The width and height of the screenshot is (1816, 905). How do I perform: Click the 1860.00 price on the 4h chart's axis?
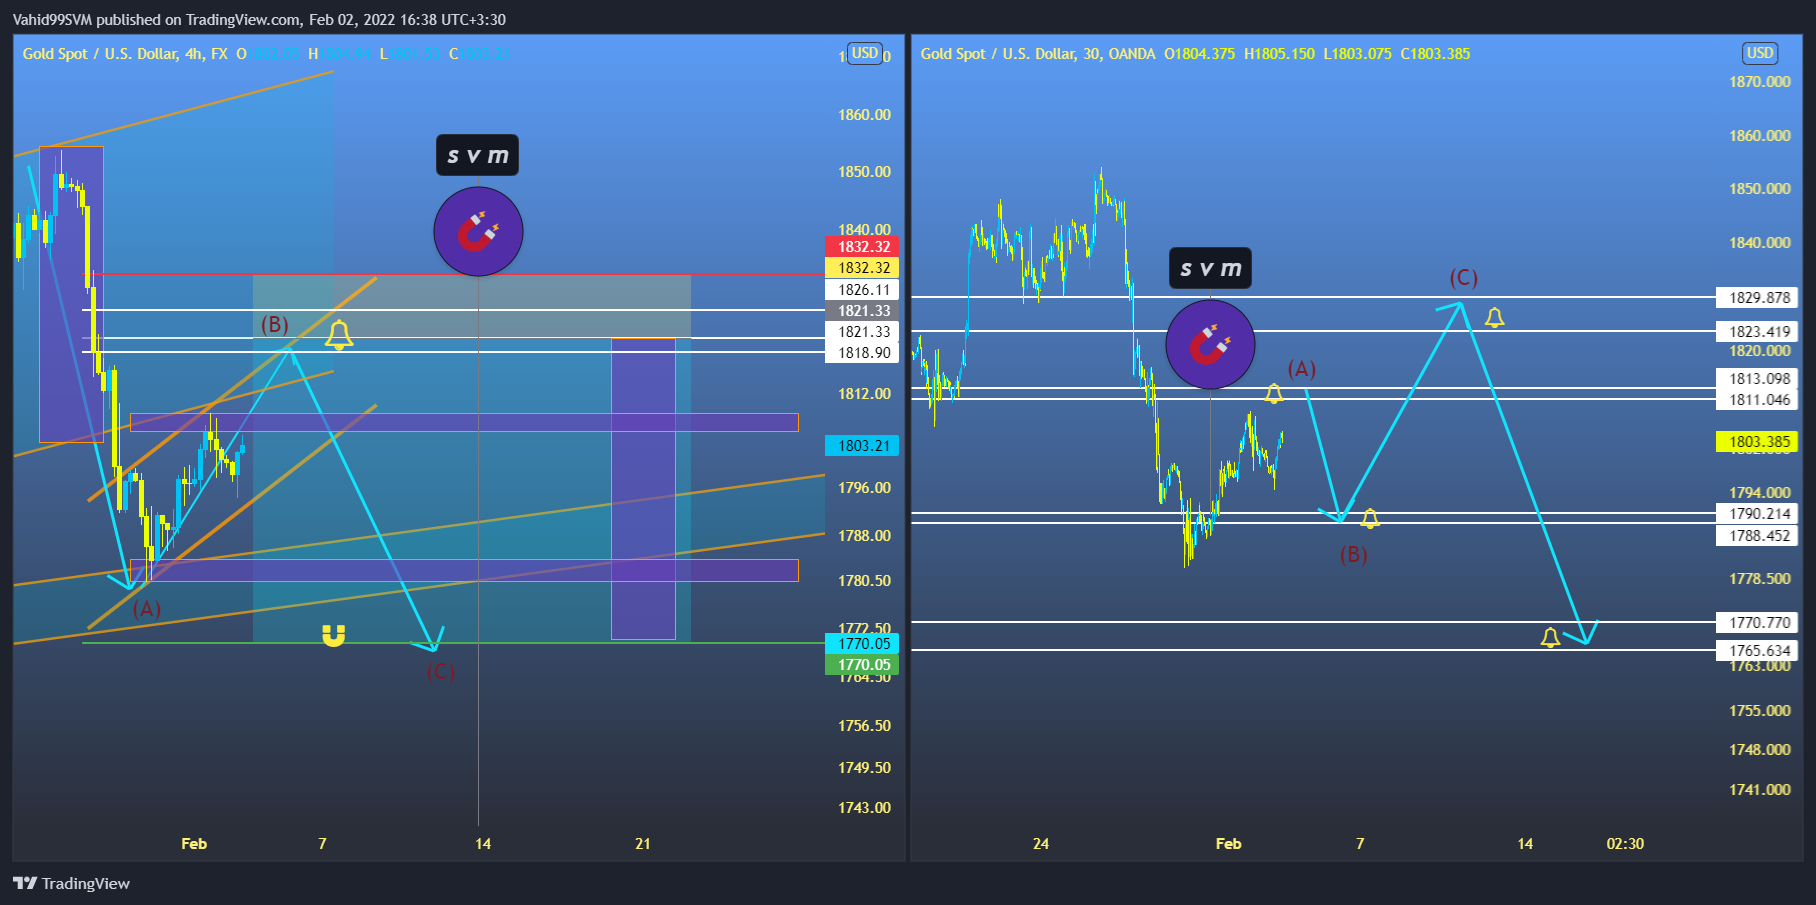[864, 115]
